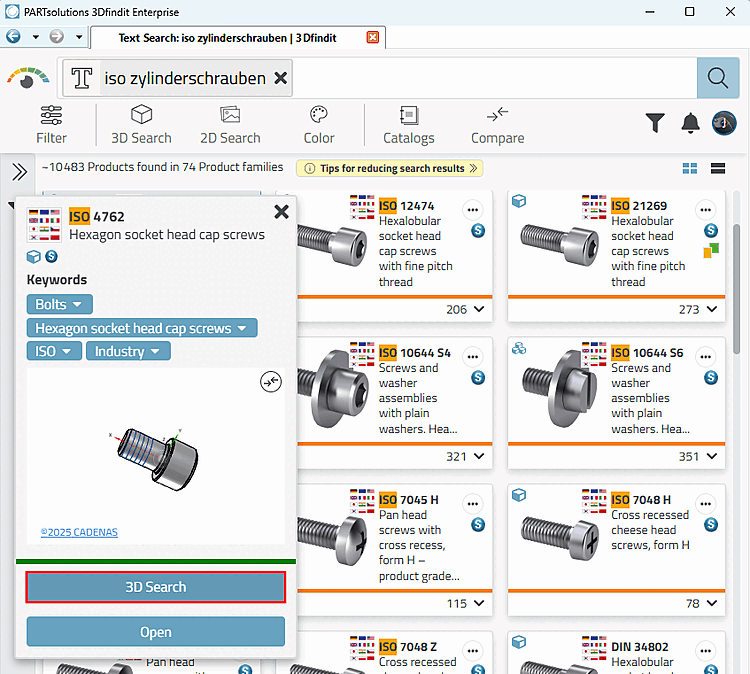Open more options for ISO 7045 H

coord(473,503)
